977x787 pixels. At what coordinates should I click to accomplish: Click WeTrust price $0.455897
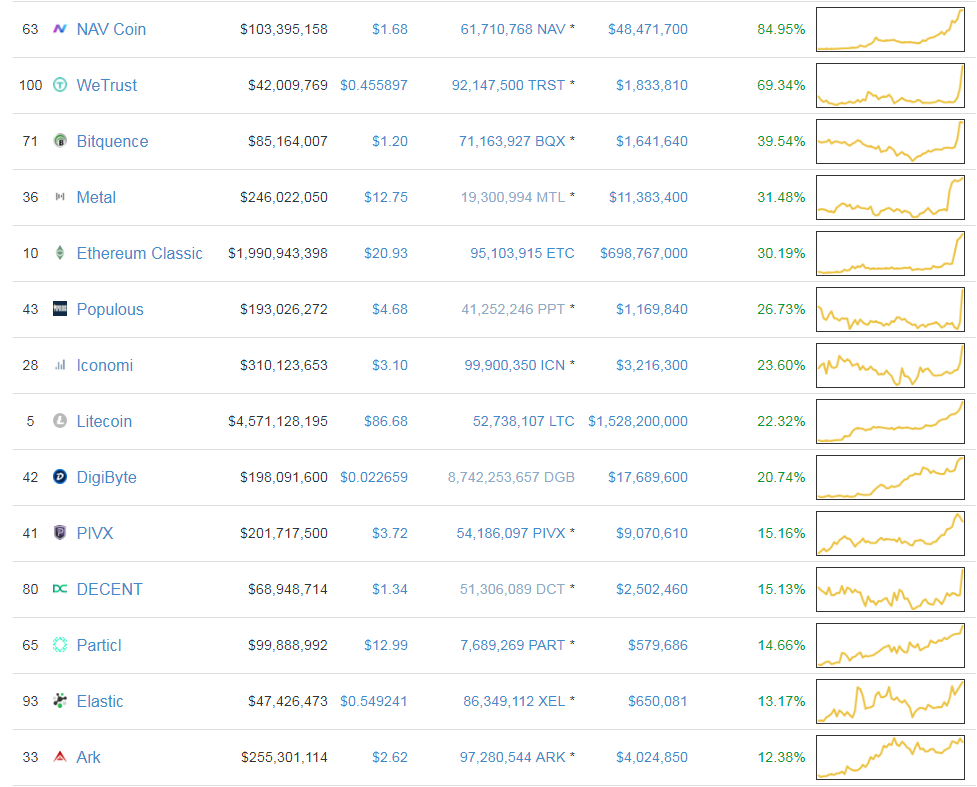(374, 85)
